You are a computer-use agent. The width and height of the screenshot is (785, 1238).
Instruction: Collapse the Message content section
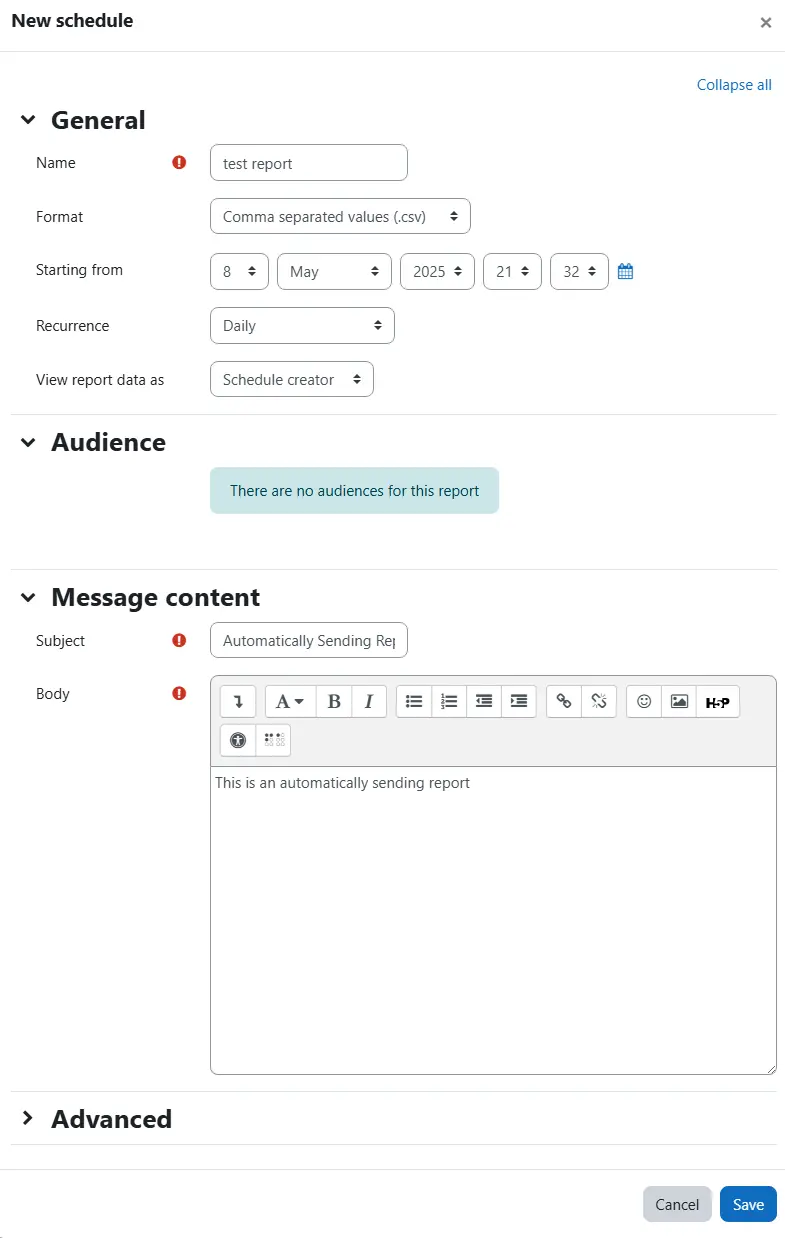pos(28,598)
